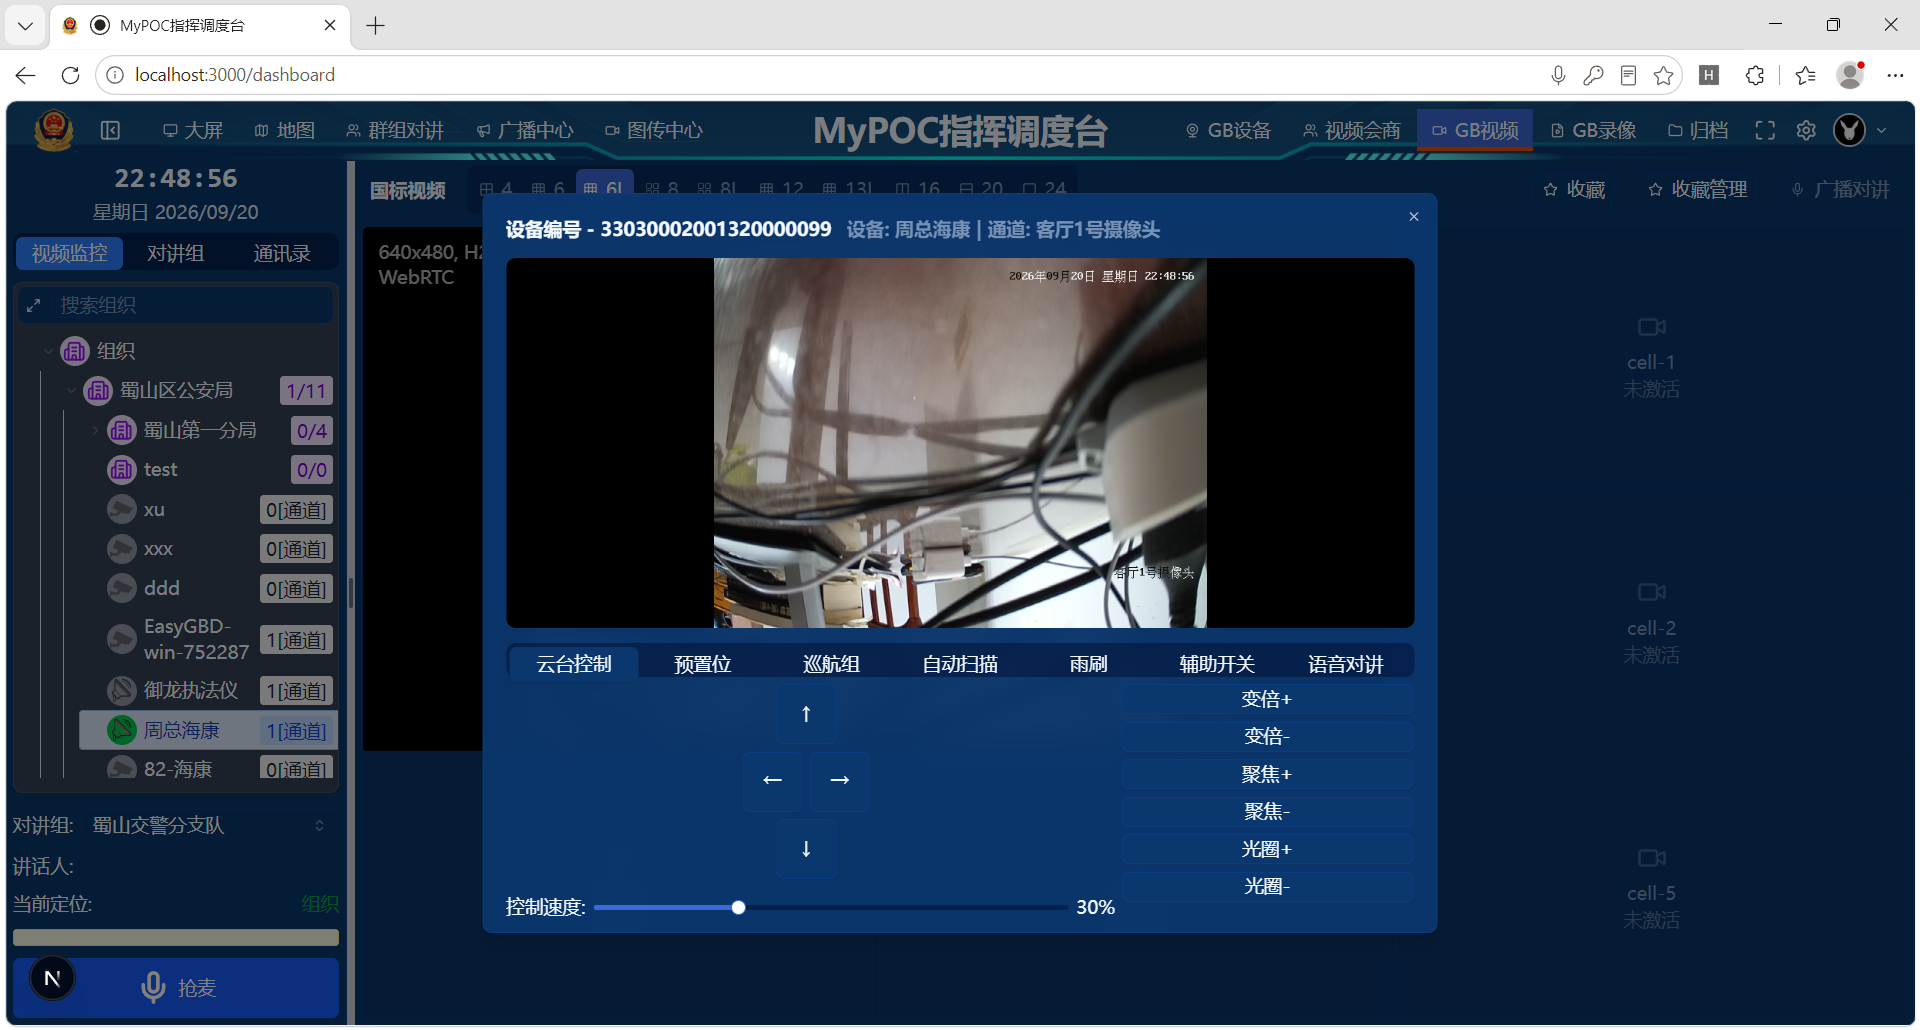Open the 群组对讲 menu item
This screenshot has height=1030, width=1920.
tap(395, 130)
